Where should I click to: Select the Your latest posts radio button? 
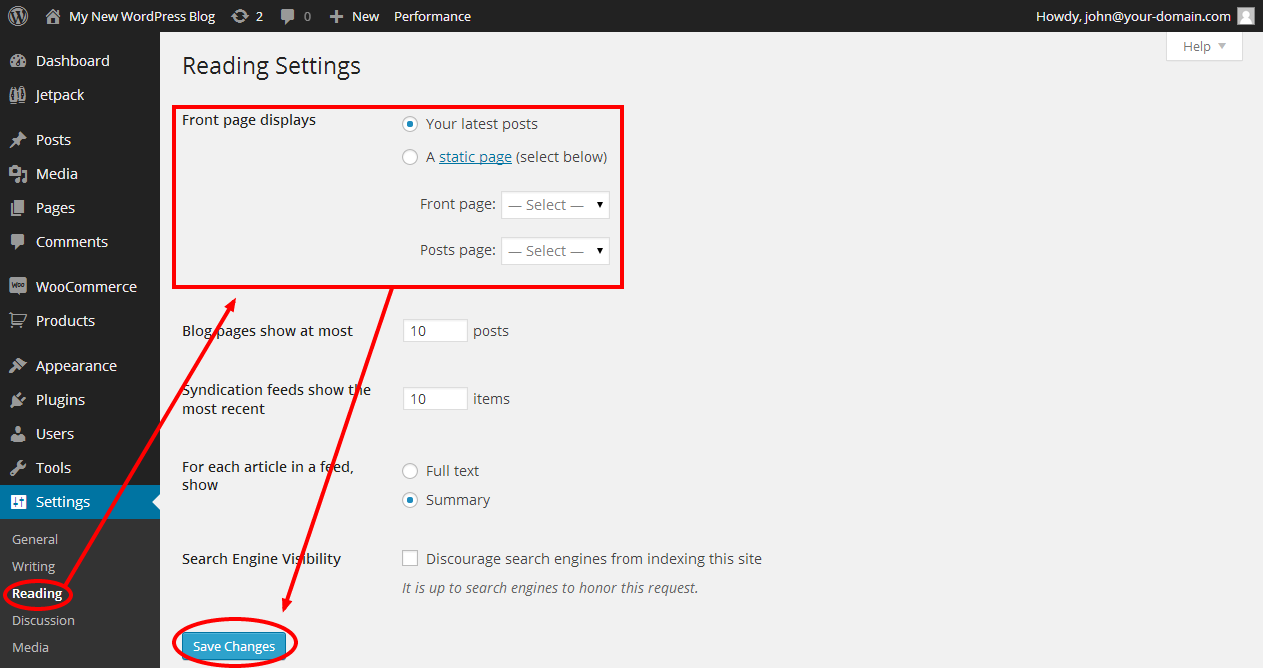(x=410, y=123)
